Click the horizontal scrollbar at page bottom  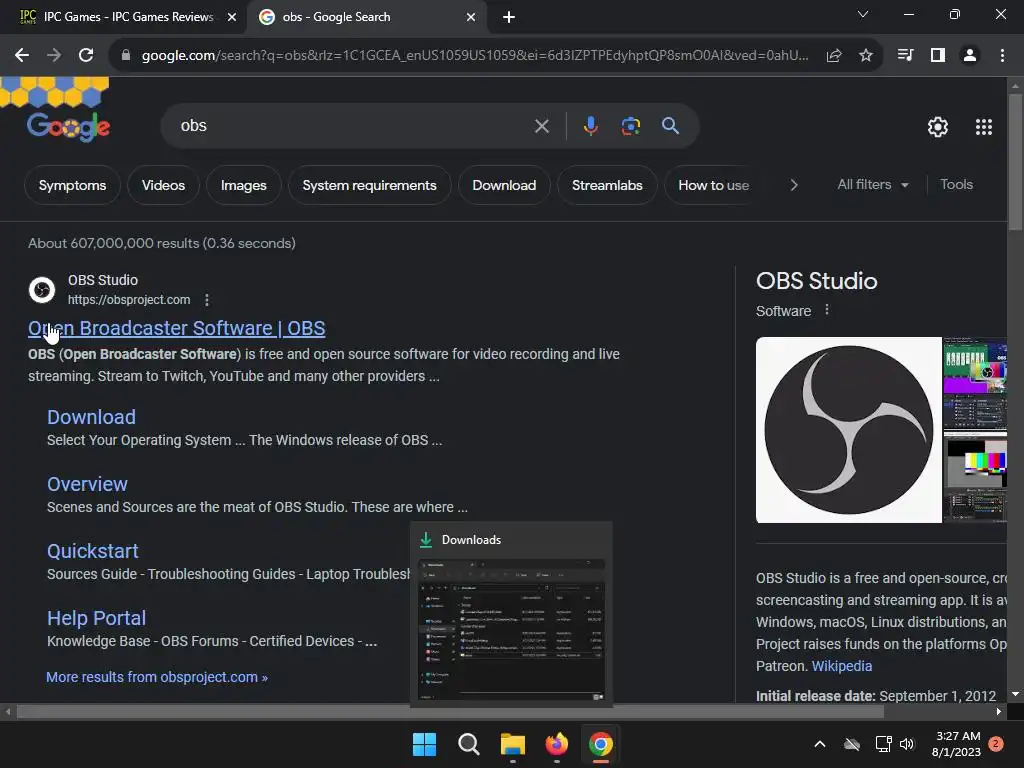[x=450, y=712]
